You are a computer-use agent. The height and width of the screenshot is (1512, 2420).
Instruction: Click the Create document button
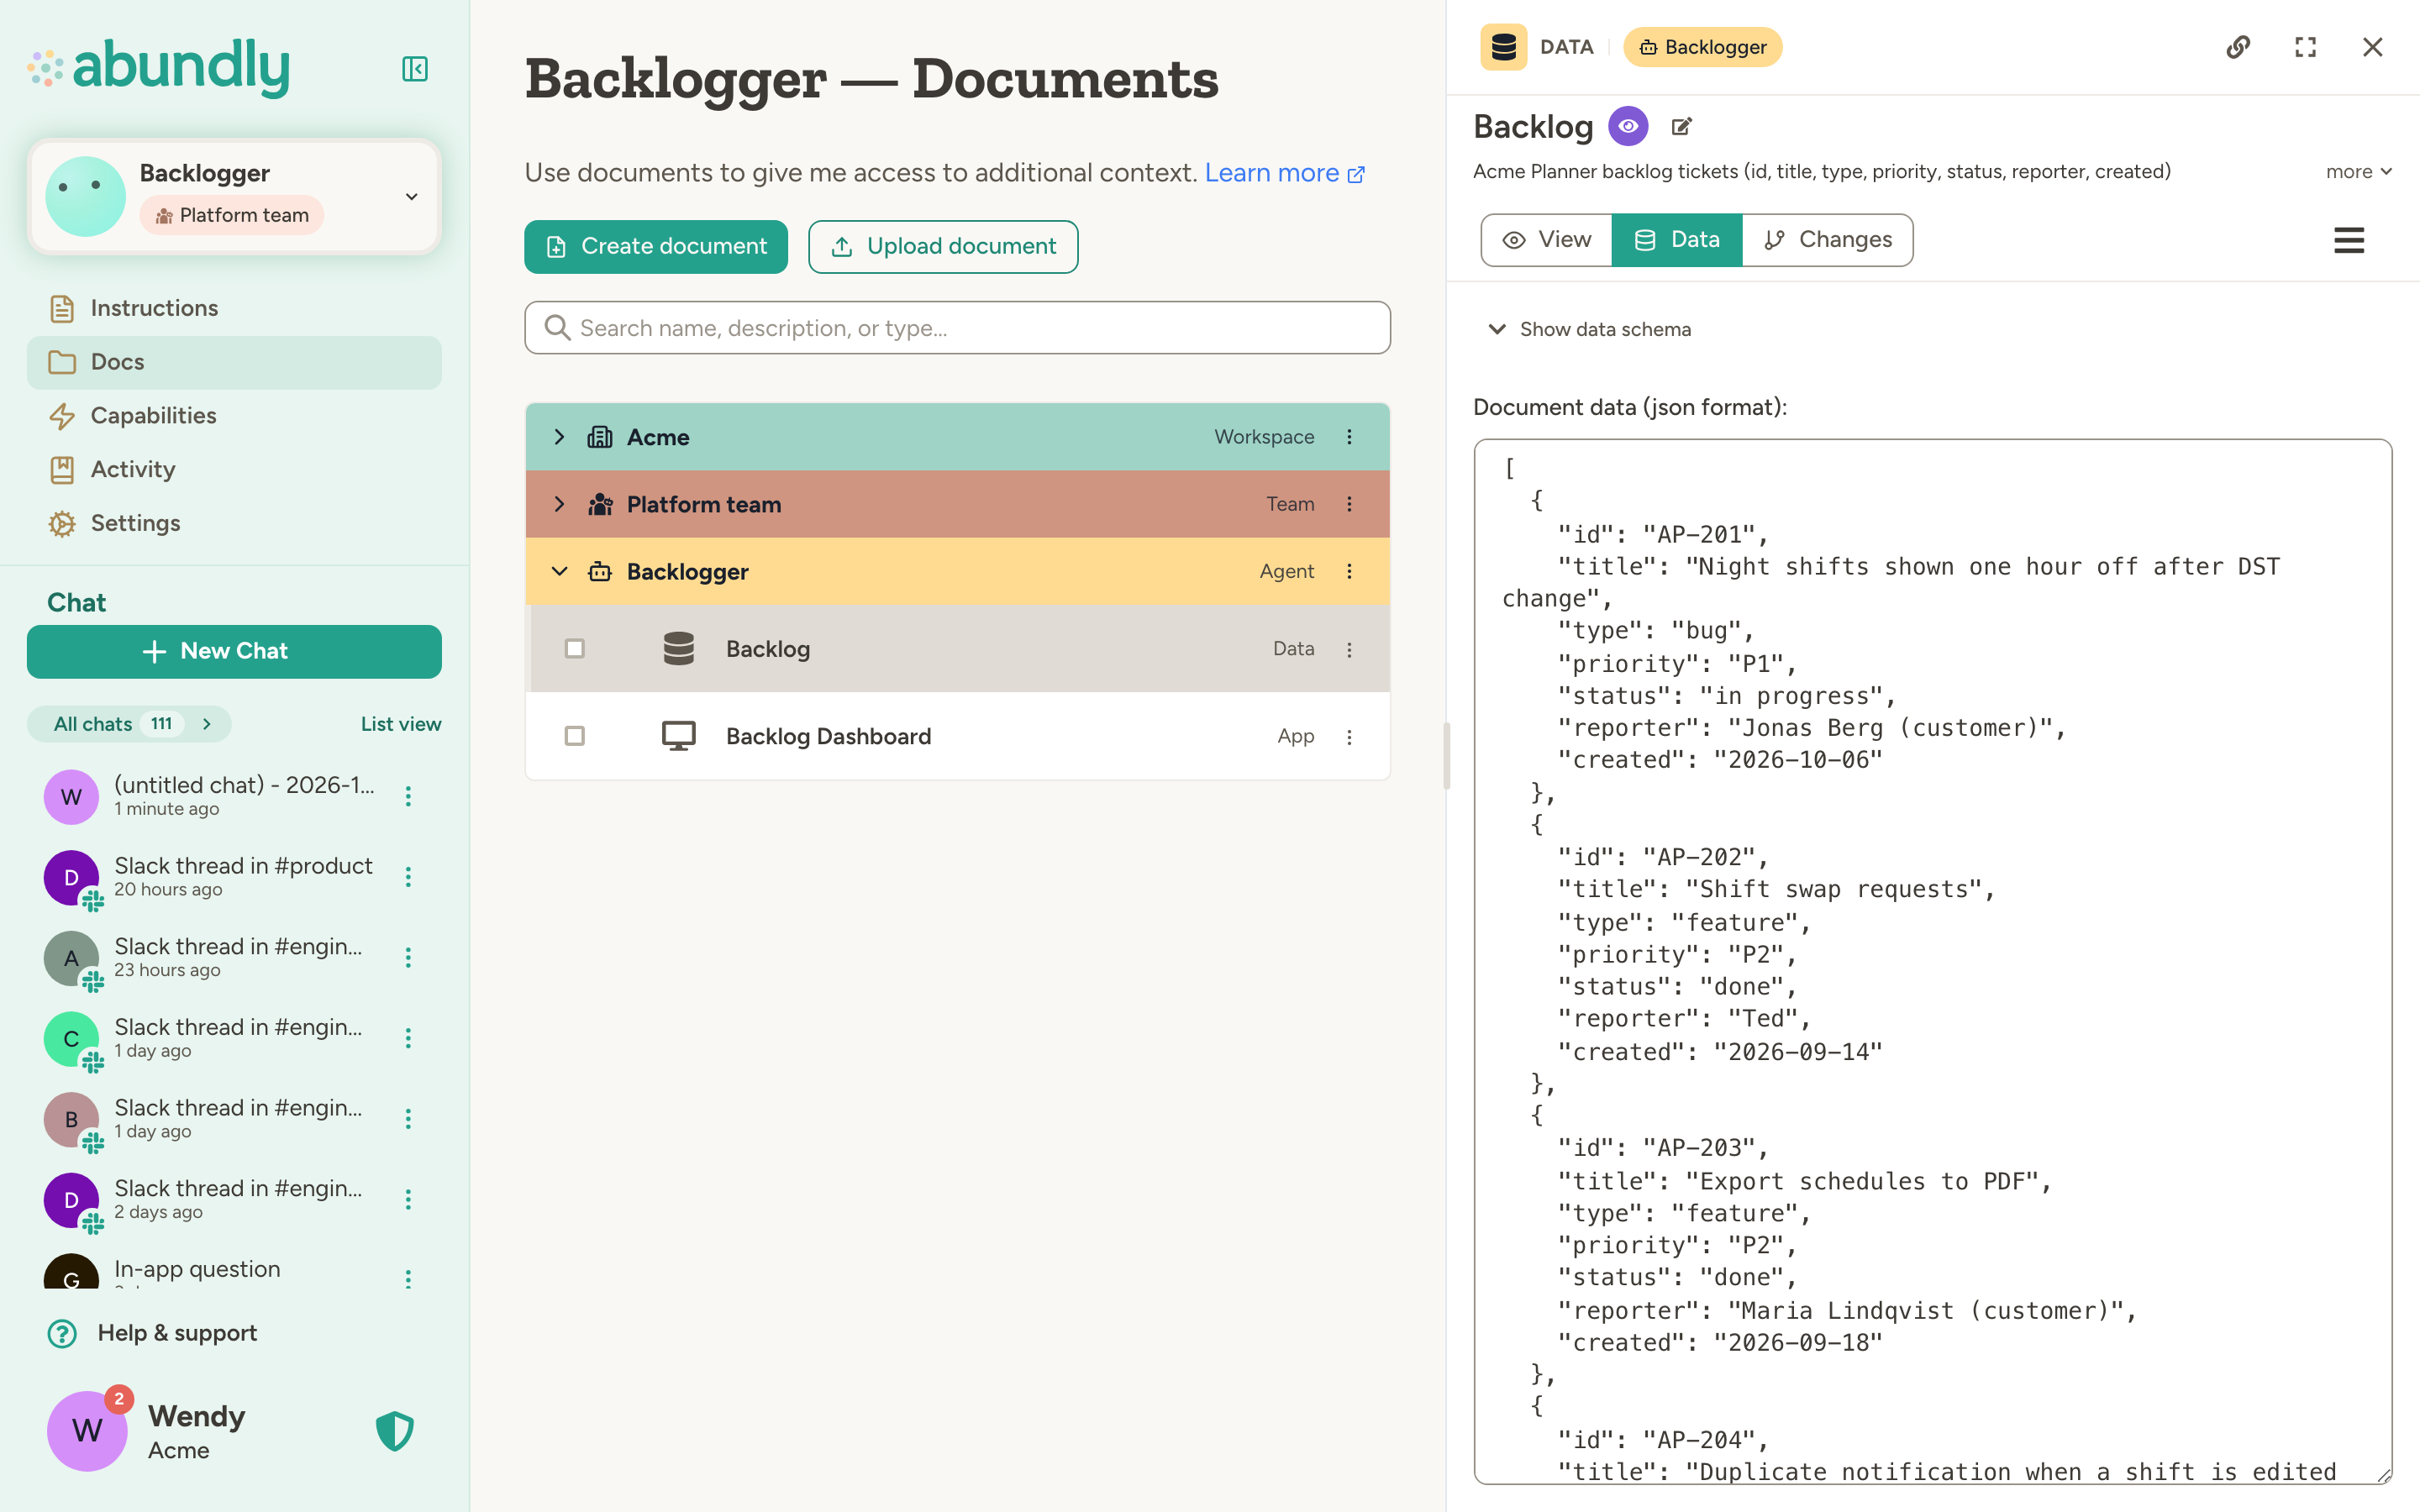[656, 246]
